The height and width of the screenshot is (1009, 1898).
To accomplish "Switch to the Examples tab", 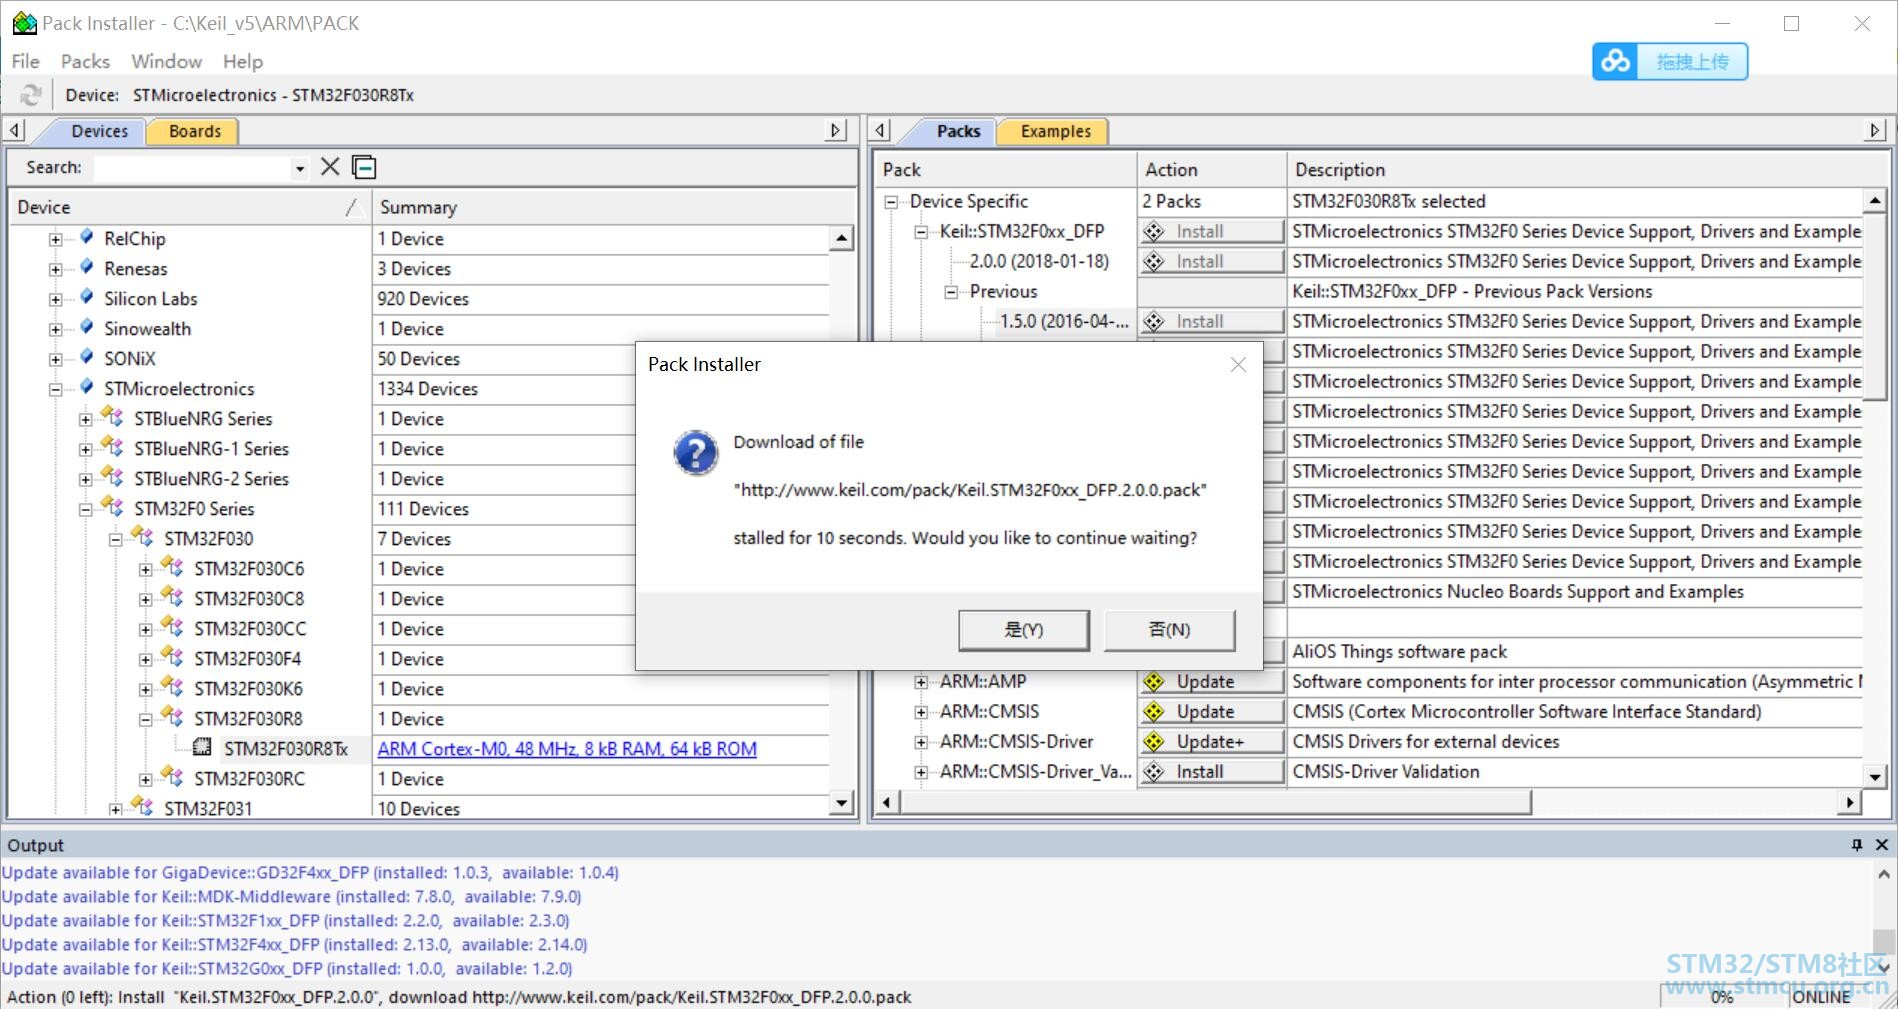I will click(1055, 131).
